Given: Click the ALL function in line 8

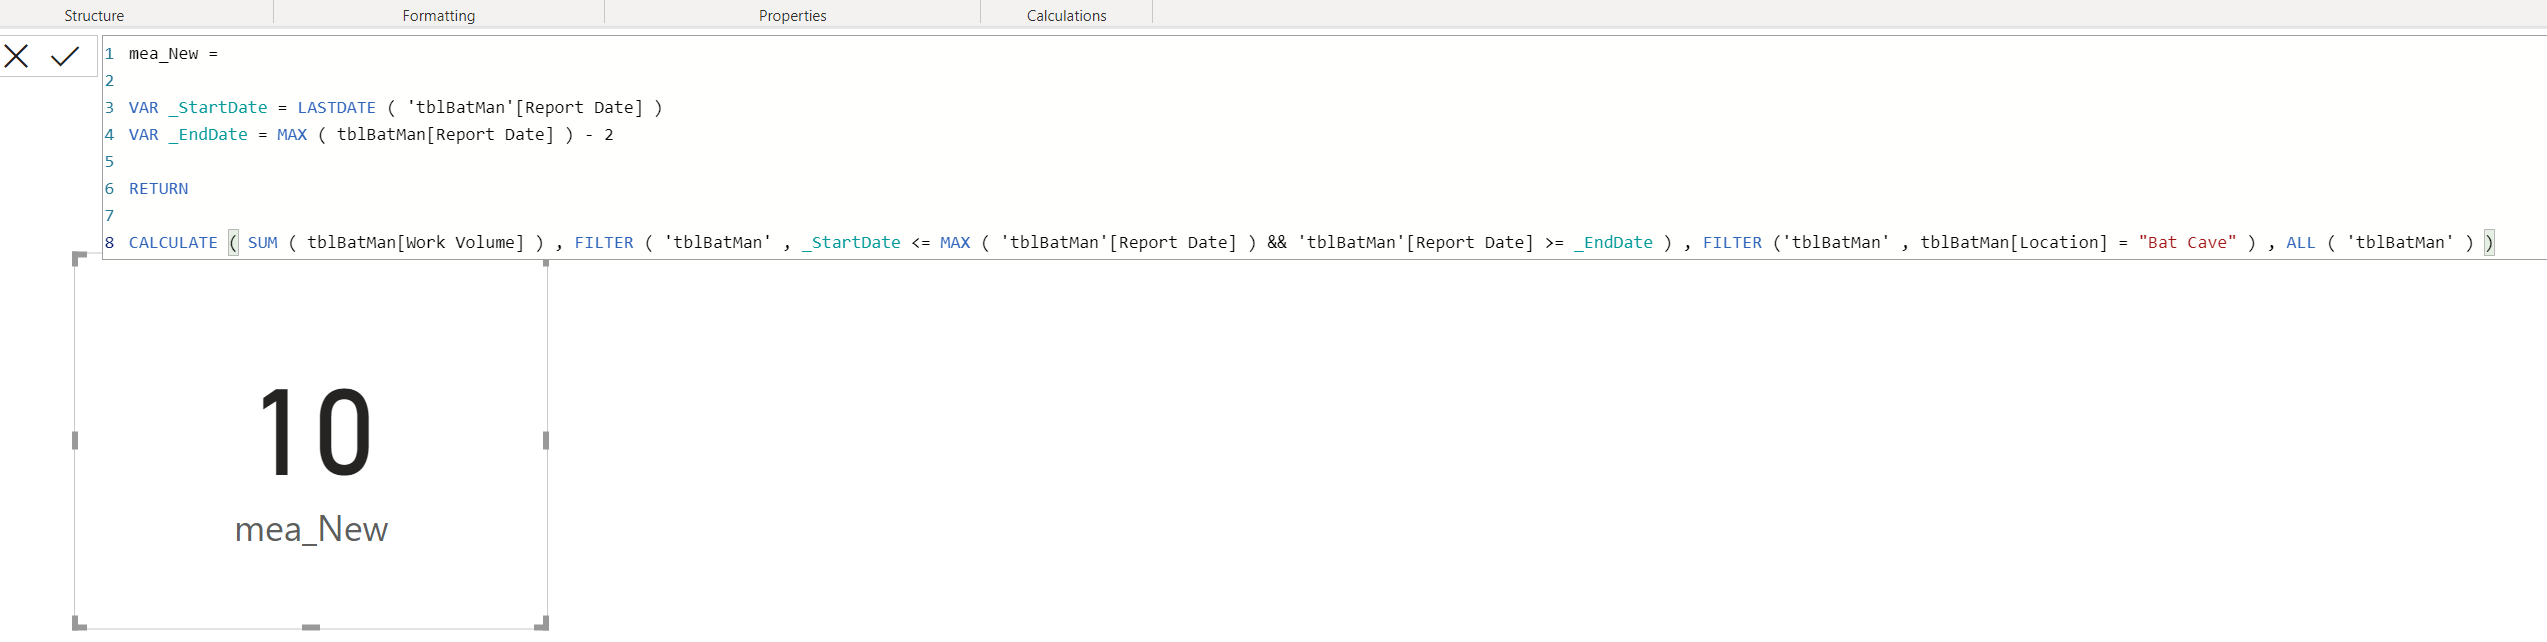Looking at the screenshot, I should tap(2301, 243).
